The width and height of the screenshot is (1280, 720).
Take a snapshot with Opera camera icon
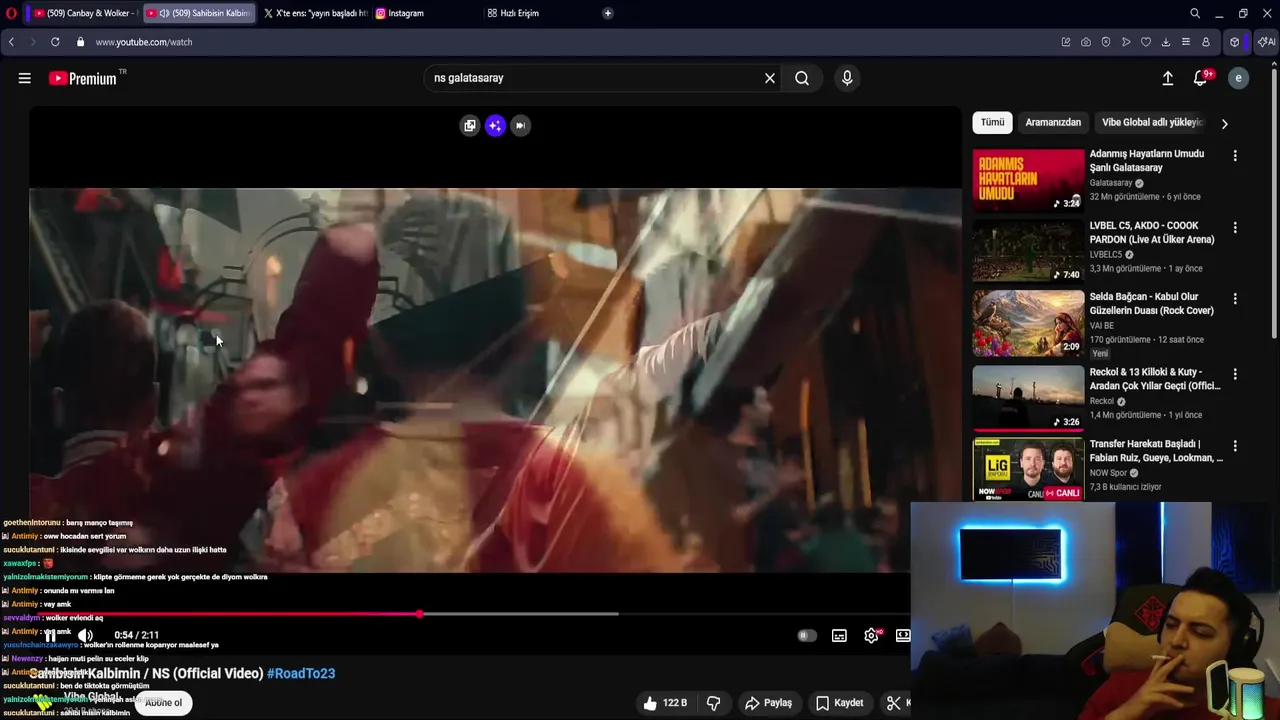[x=1086, y=42]
